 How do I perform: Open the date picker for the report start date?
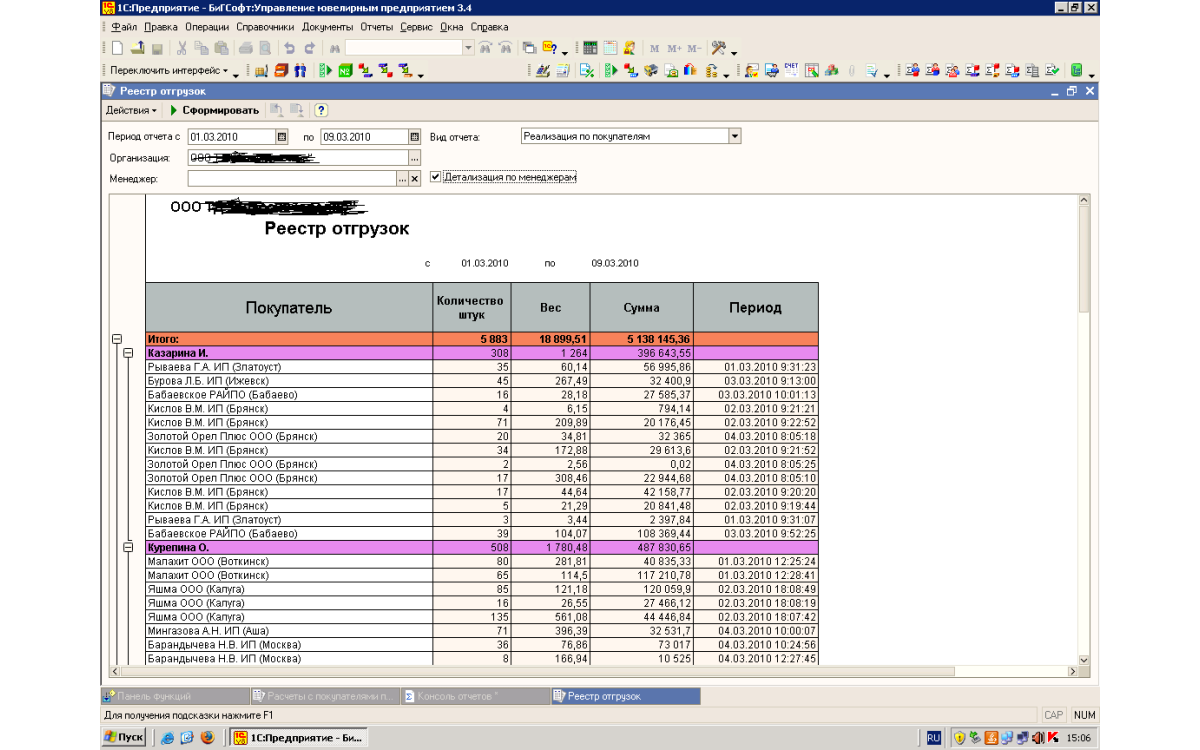tap(281, 137)
